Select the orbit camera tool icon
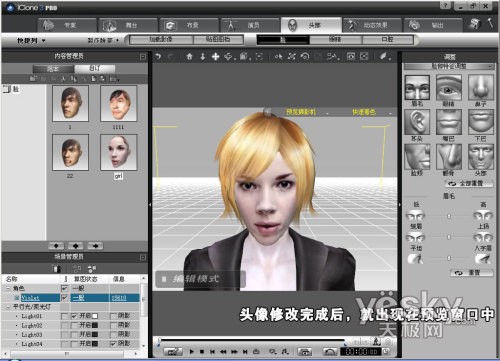The height and width of the screenshot is (361, 500). point(228,56)
